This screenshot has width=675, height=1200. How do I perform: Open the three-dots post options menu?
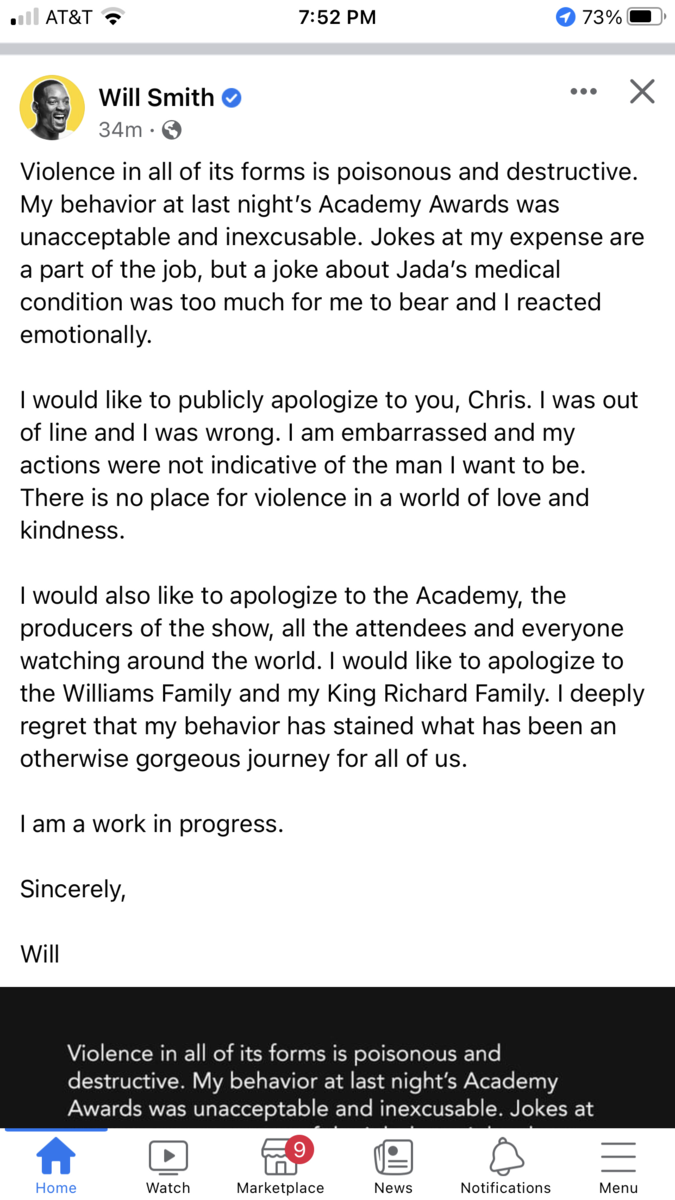pos(583,92)
